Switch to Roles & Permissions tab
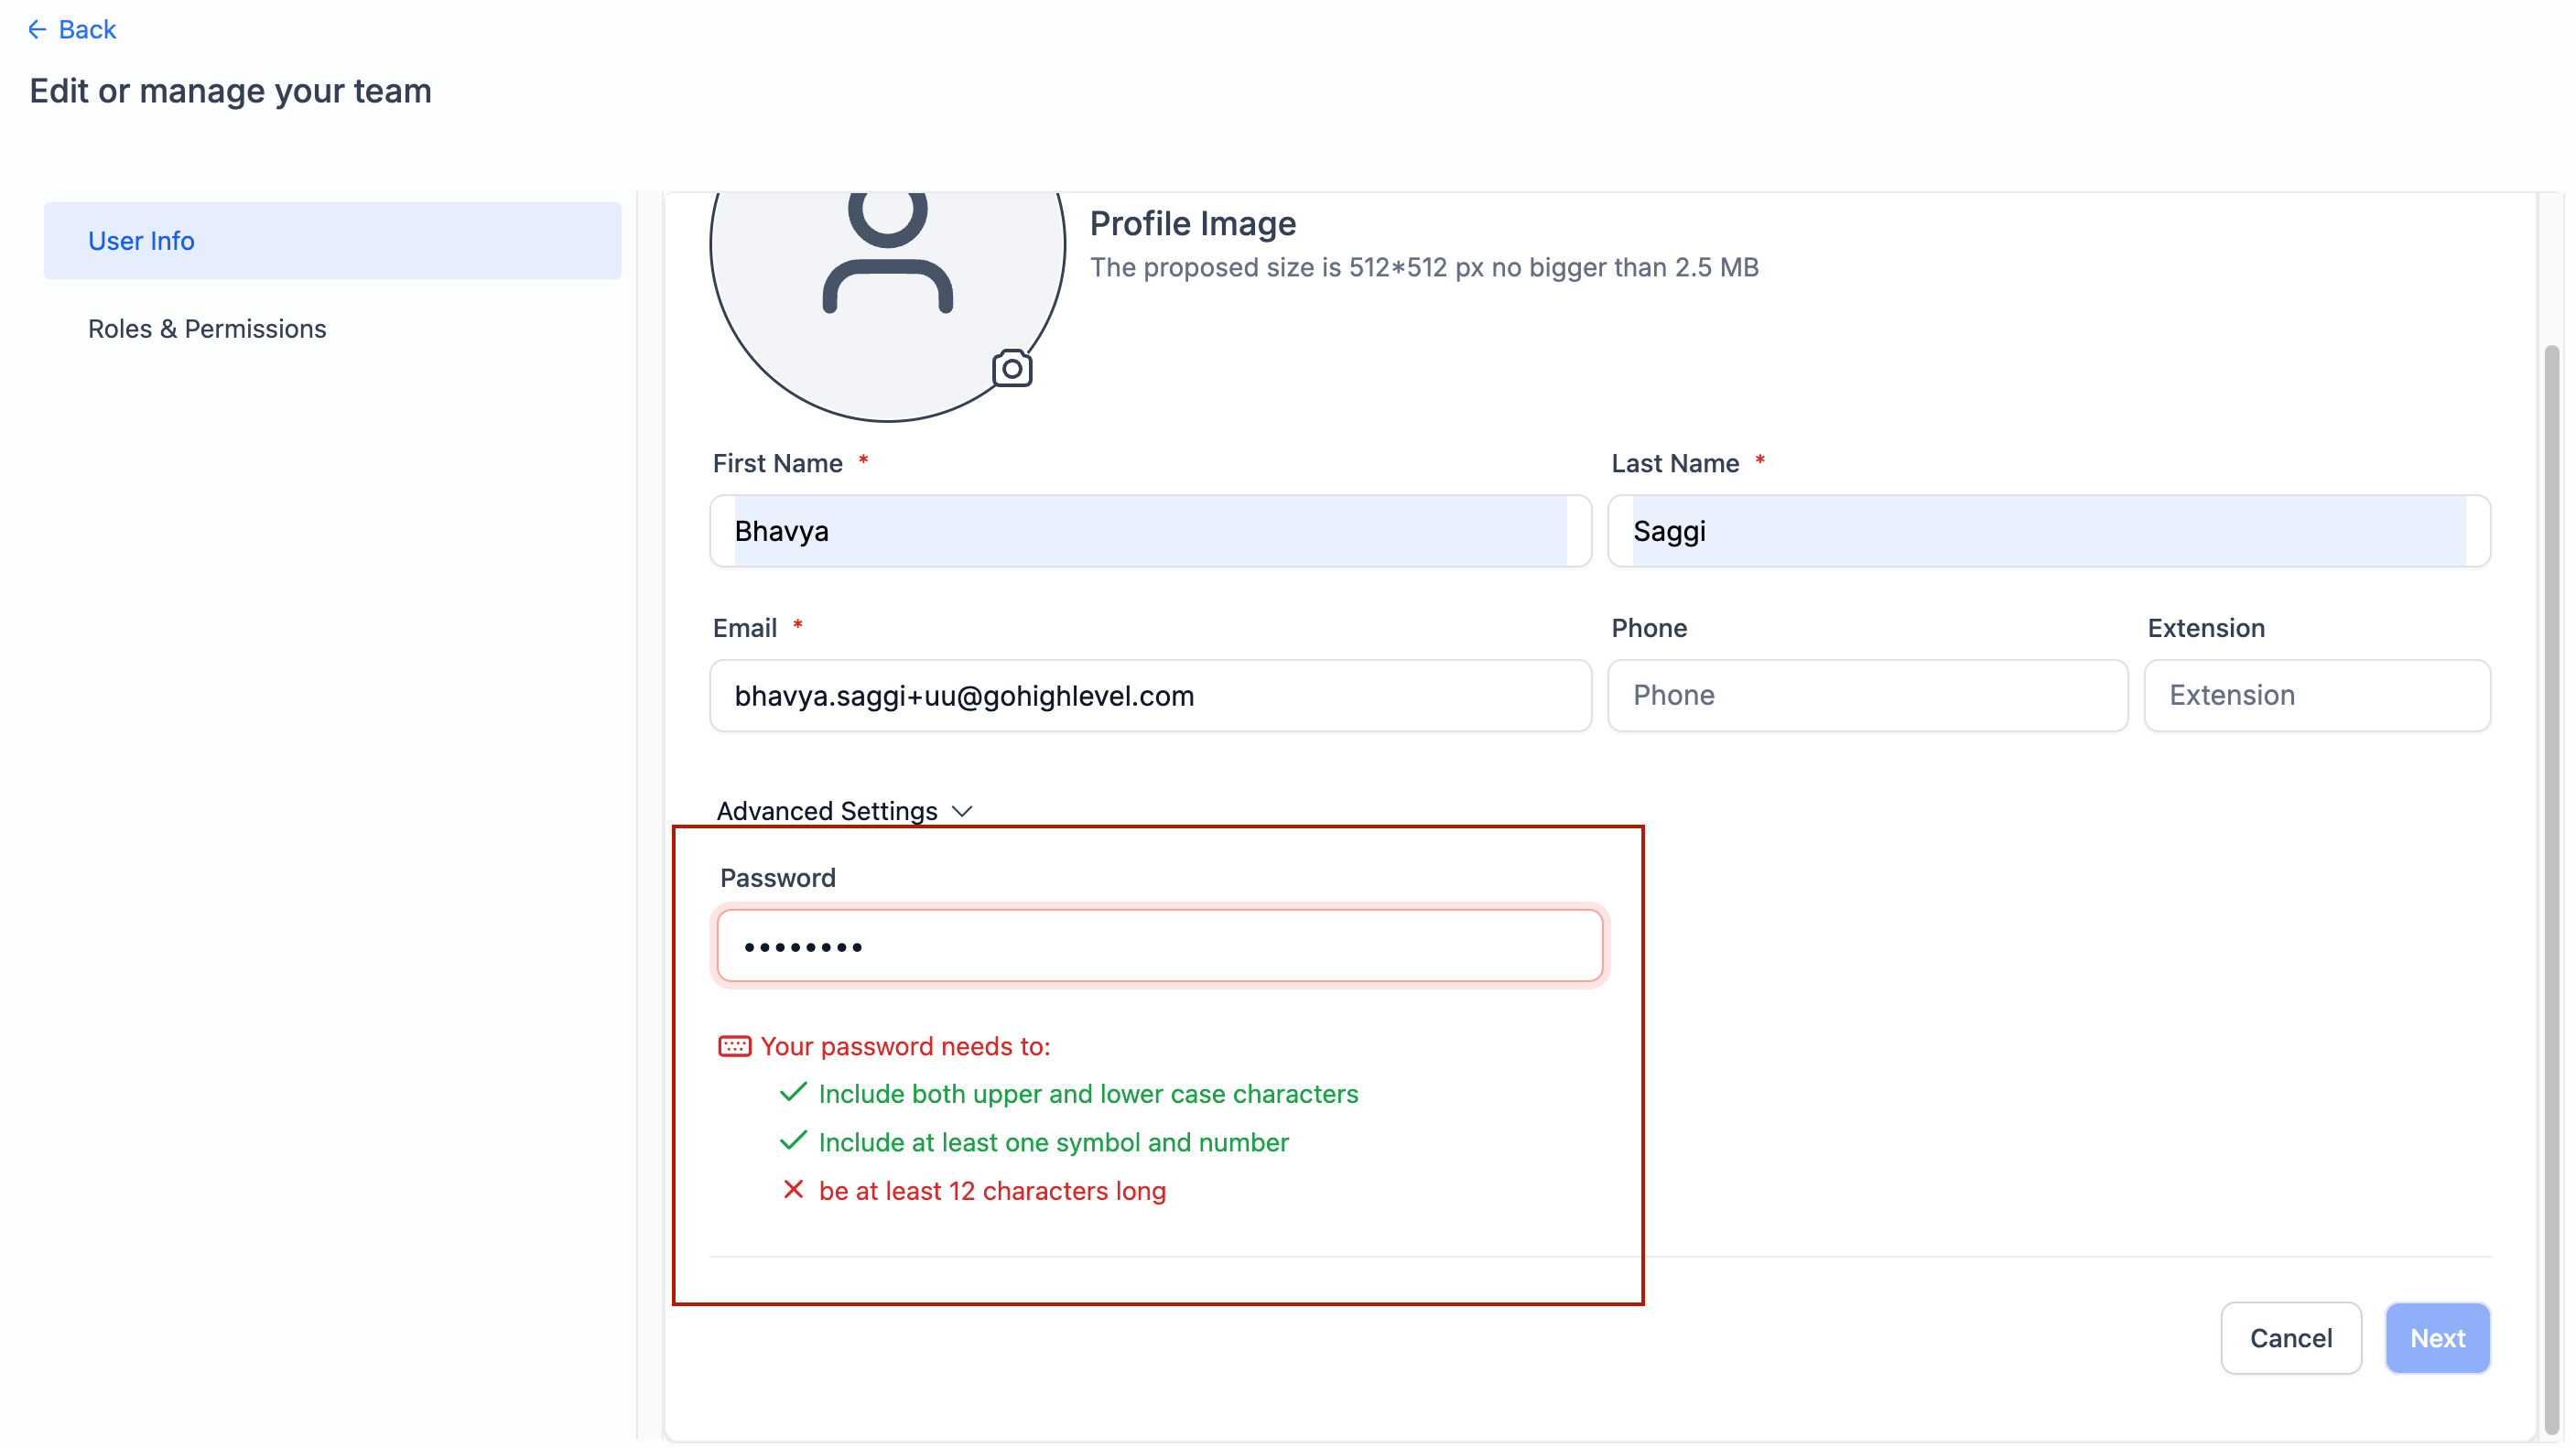The width and height of the screenshot is (2576, 1448). [207, 329]
